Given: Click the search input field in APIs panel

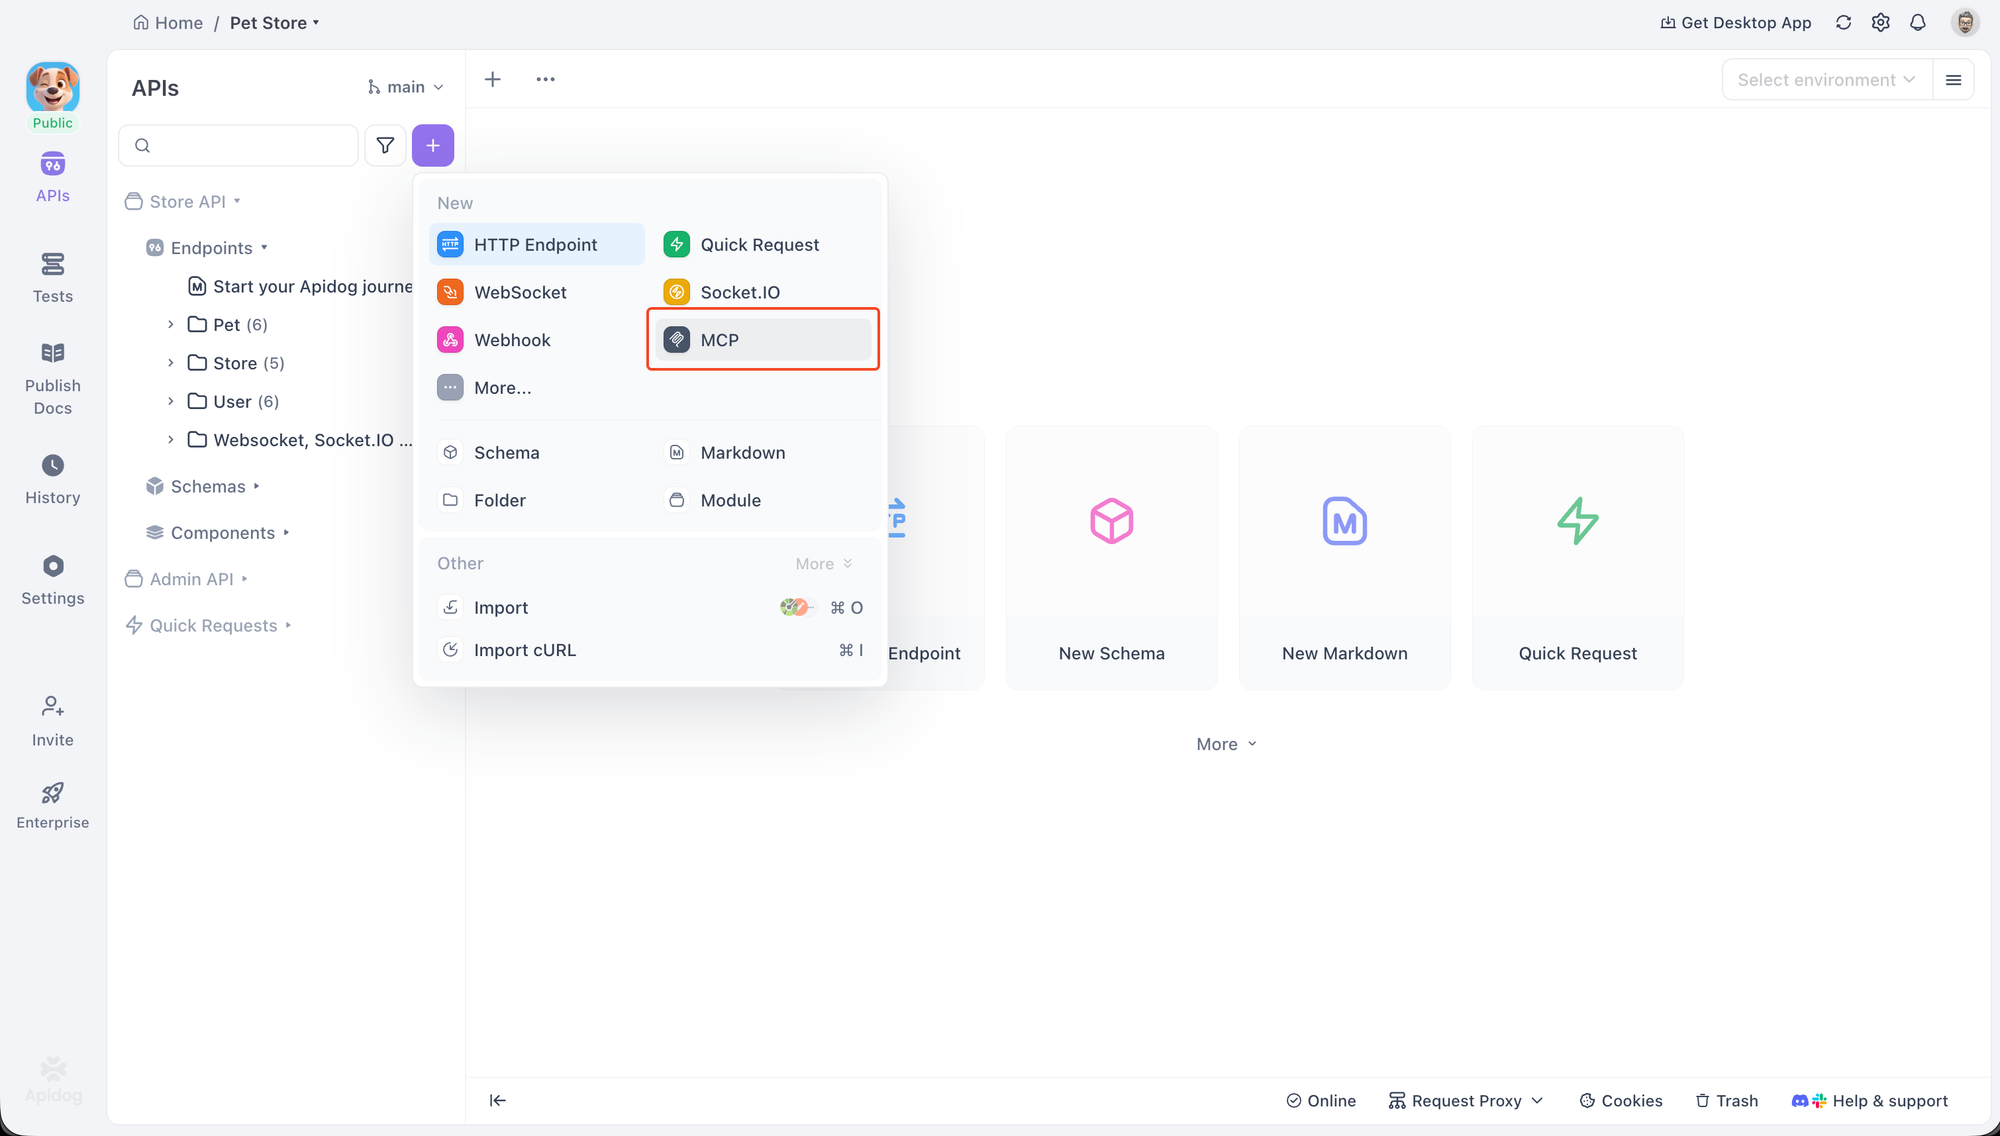Looking at the screenshot, I should pos(238,145).
